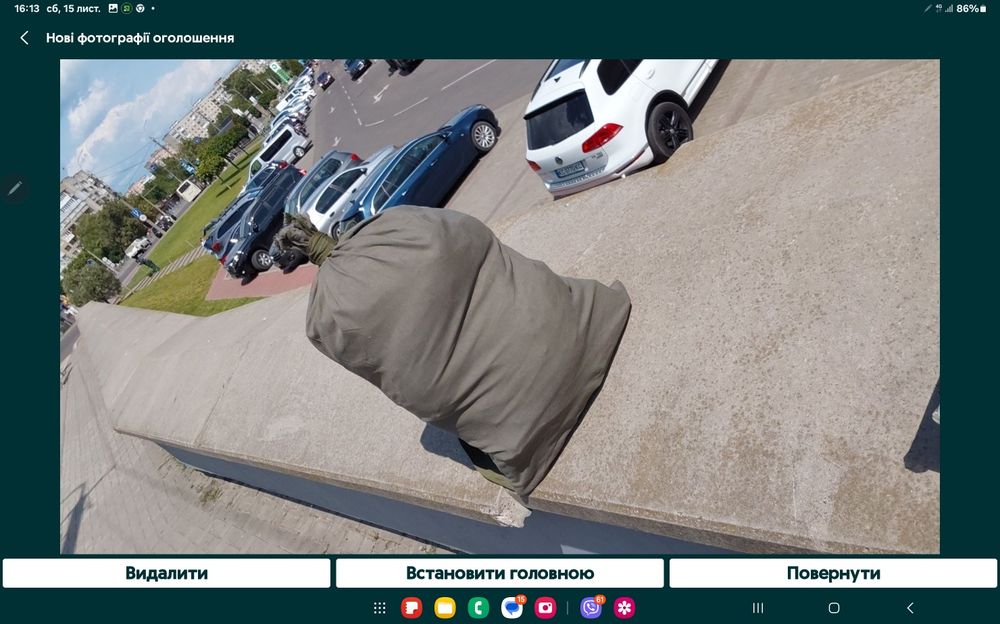Screen dimensions: 1000x624
Task: Tap the listing photo of the sack
Action: (499, 306)
